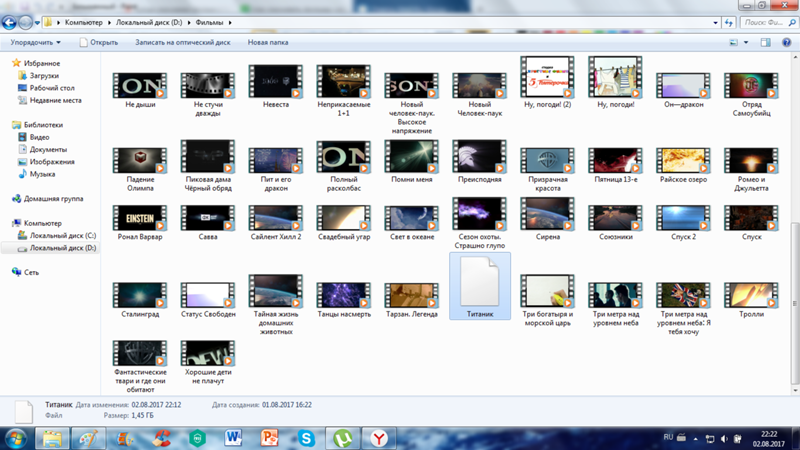Change view with the view icon button
This screenshot has width=800, height=450.
tap(733, 42)
